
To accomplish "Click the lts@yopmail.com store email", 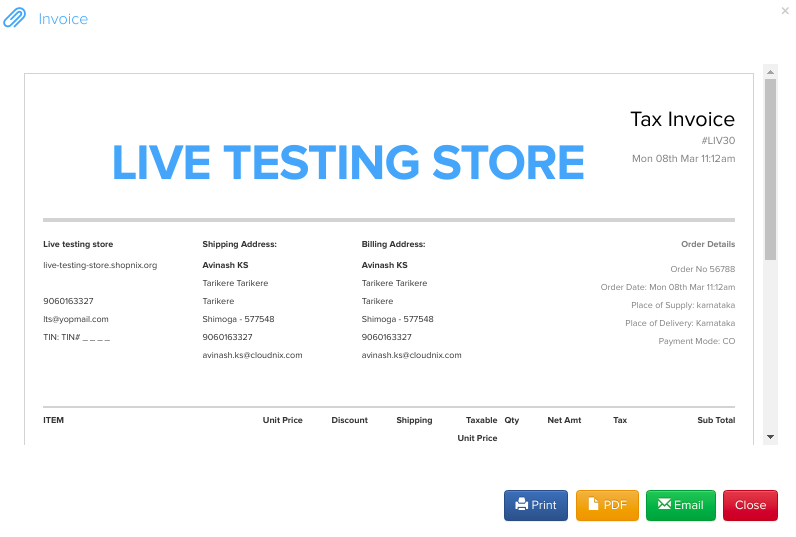I will coord(76,319).
